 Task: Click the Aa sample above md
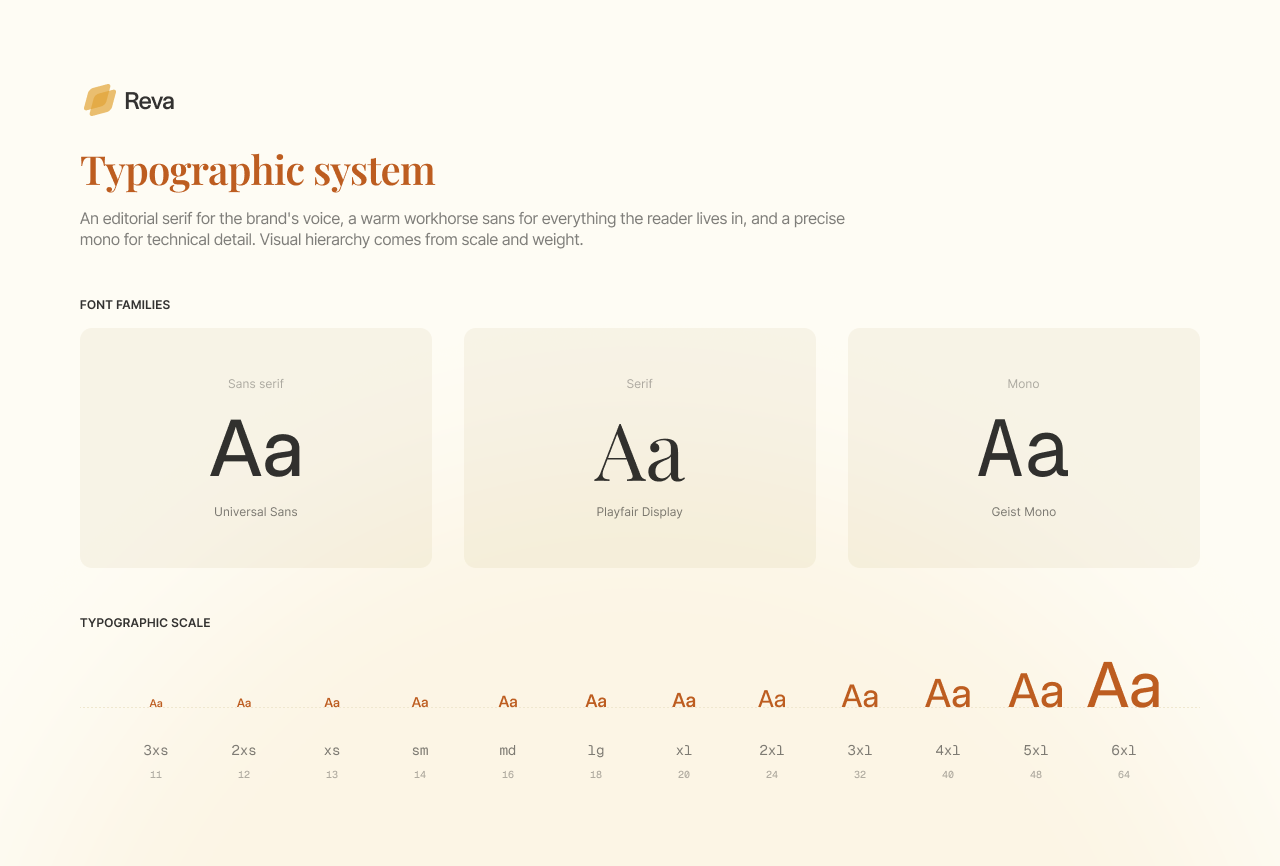click(x=508, y=702)
